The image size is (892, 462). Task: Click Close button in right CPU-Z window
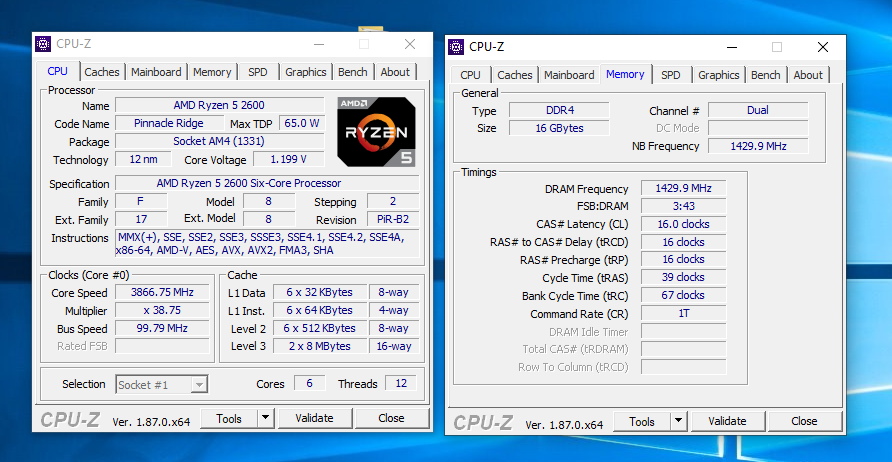(804, 421)
